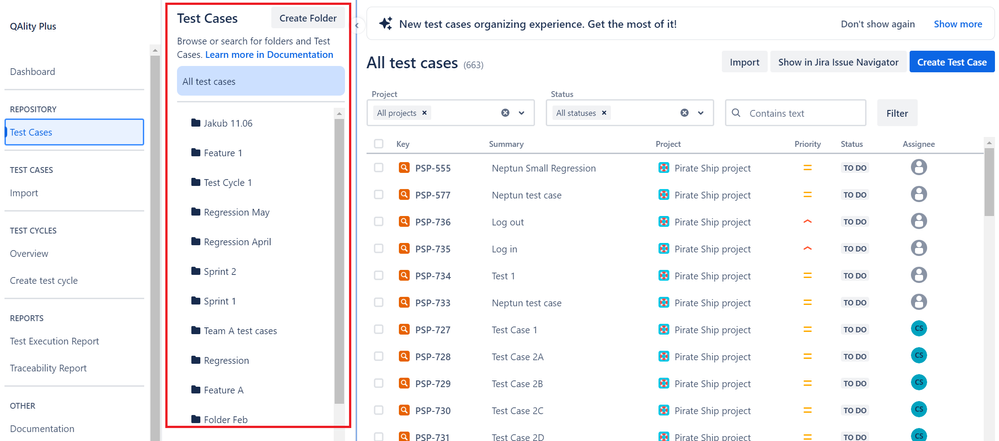Click the search magnifier icon in text field
999x441 pixels.
point(736,113)
